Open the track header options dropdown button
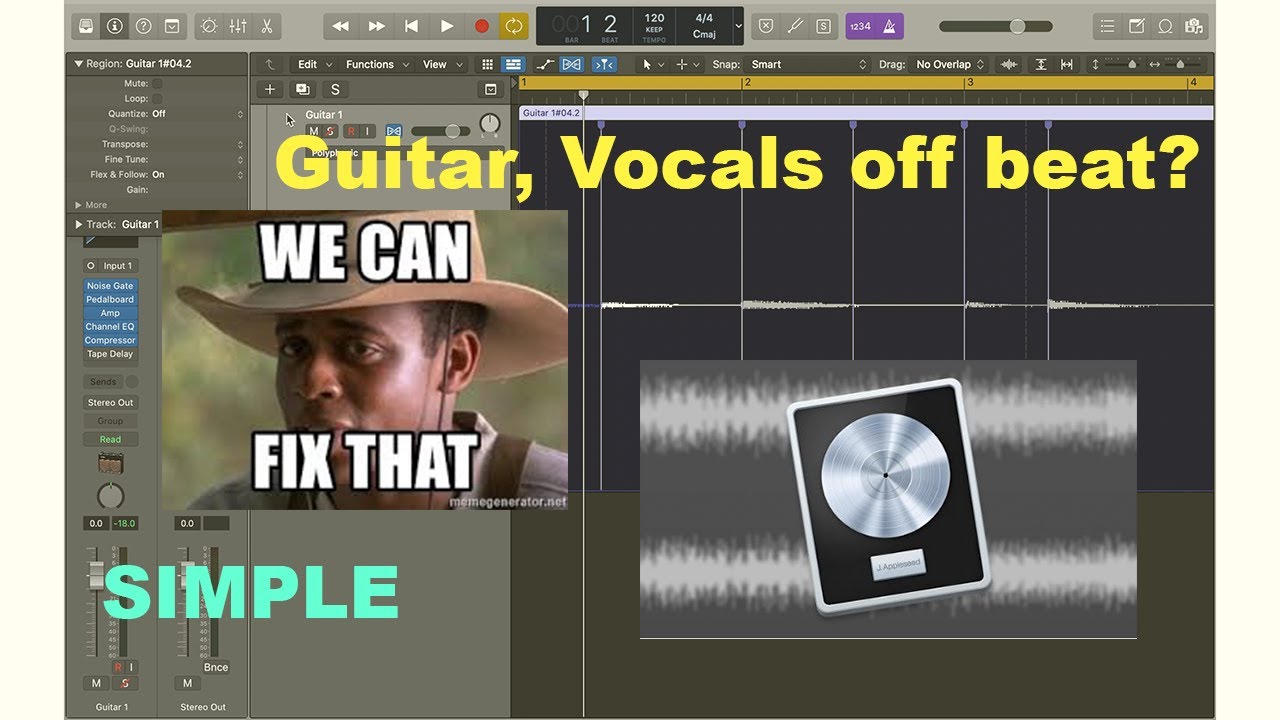 coord(490,89)
